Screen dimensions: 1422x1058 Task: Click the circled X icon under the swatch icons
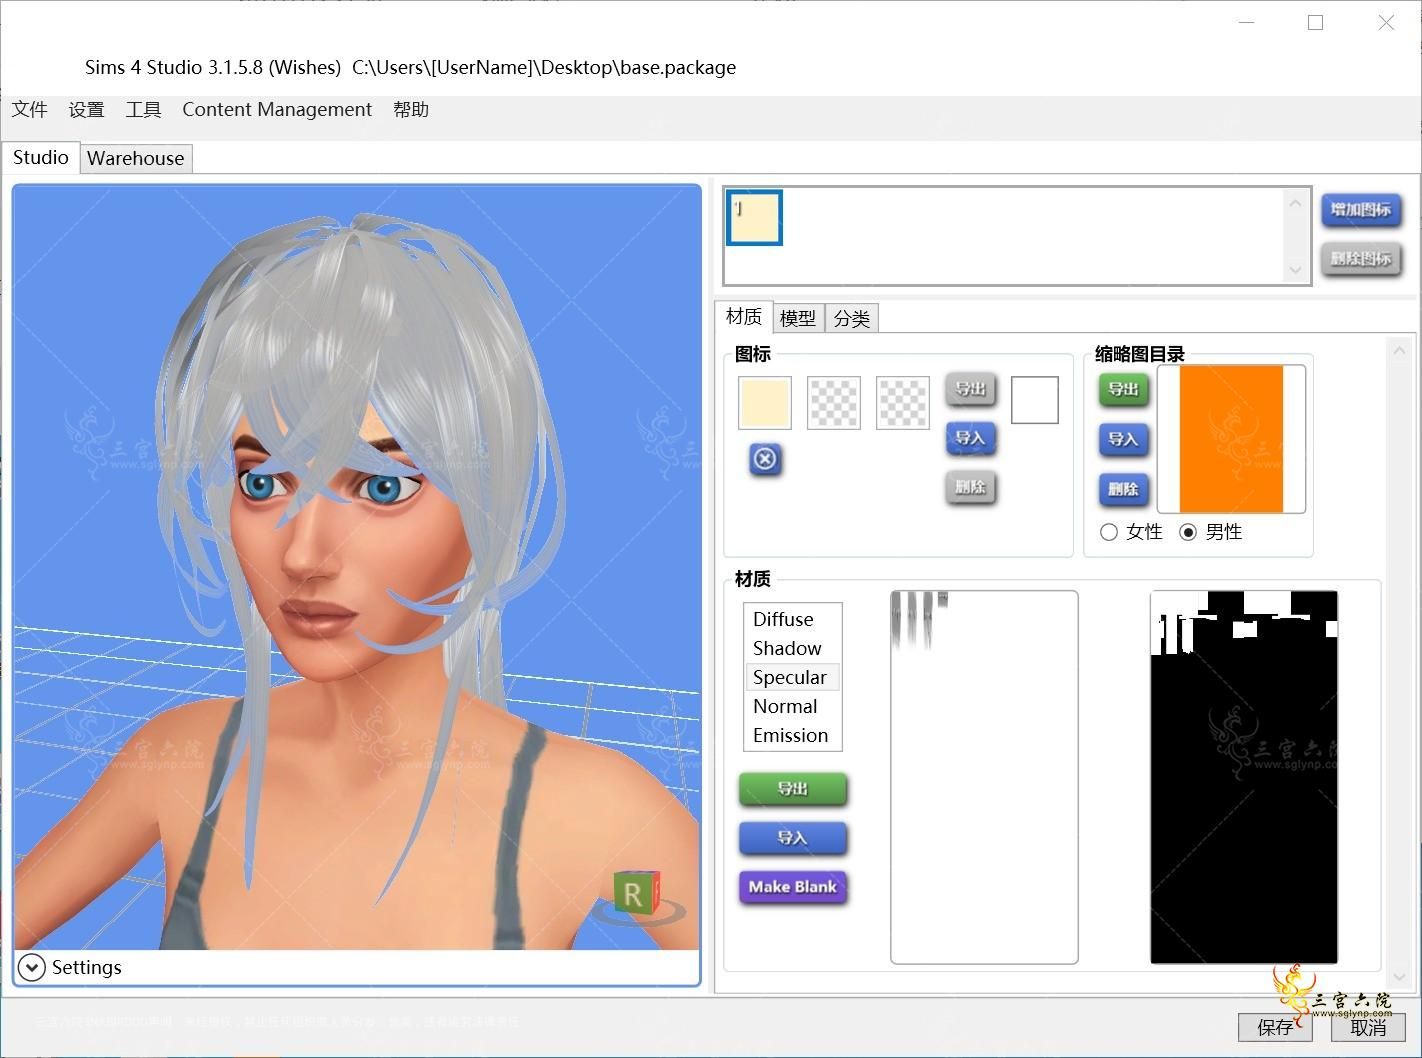(765, 459)
